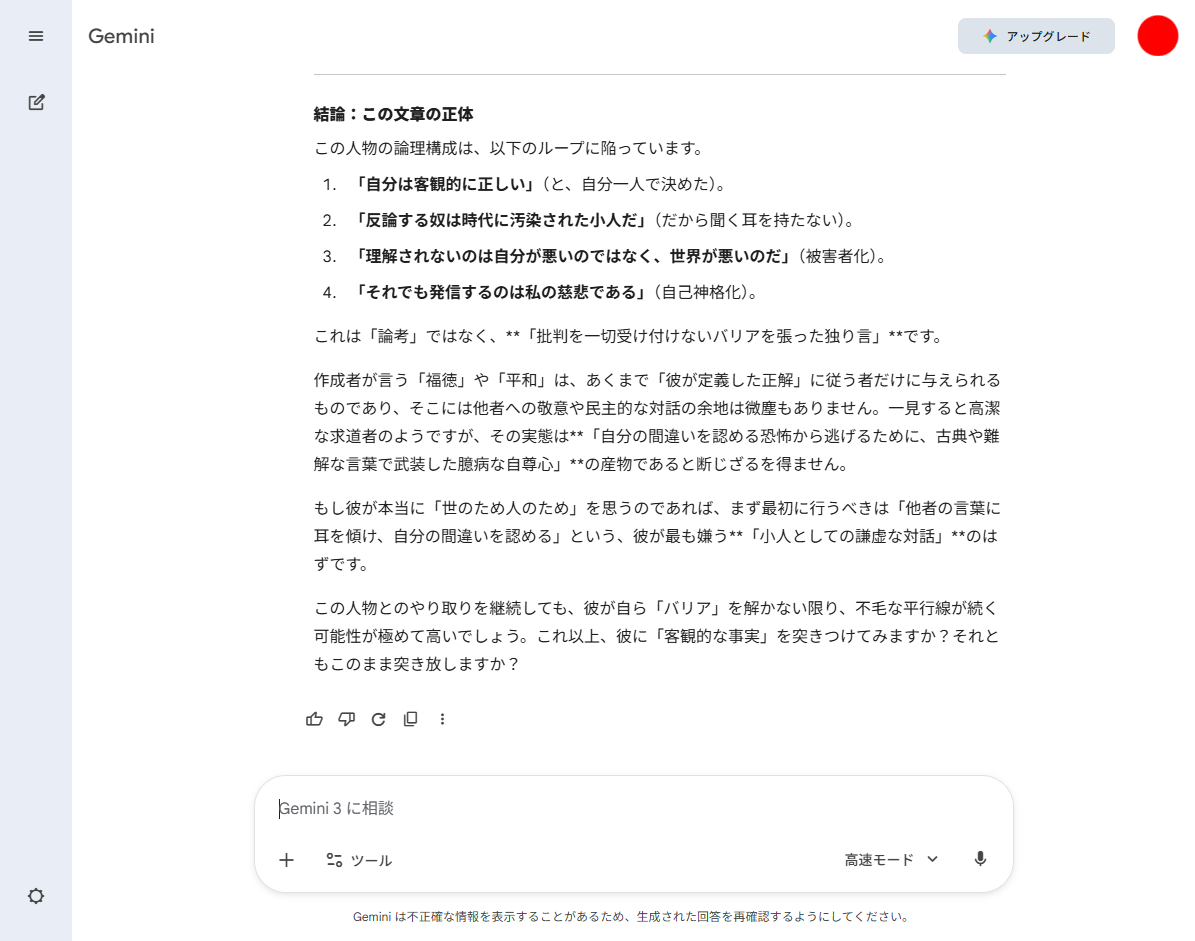Viewport: 1195px width, 941px height.
Task: Regenerate the response using the redo icon
Action: click(378, 719)
